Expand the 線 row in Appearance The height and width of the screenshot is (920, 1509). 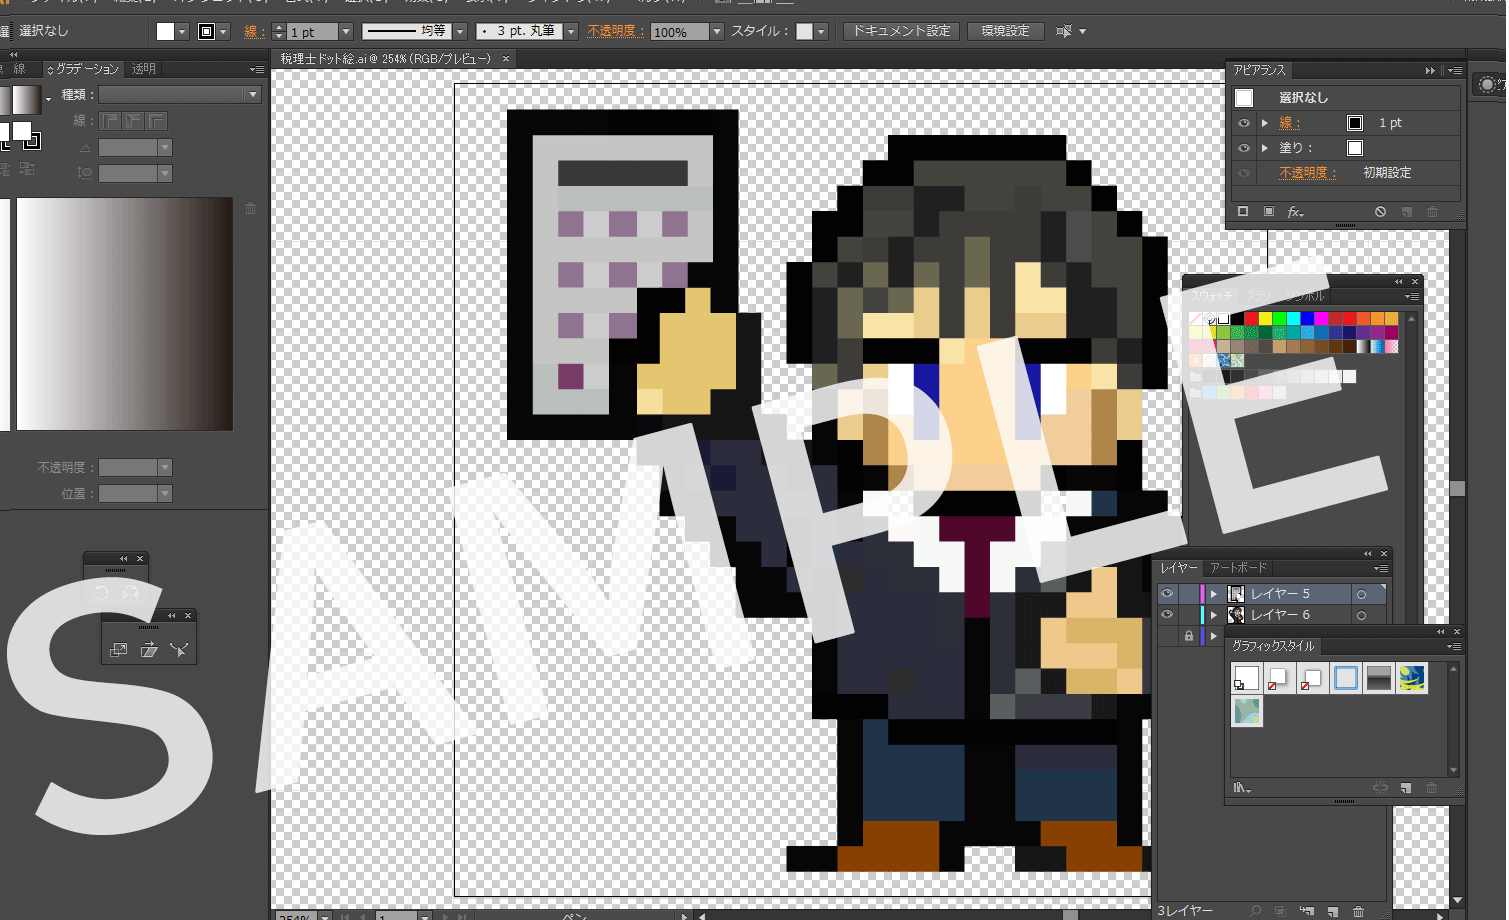1265,123
